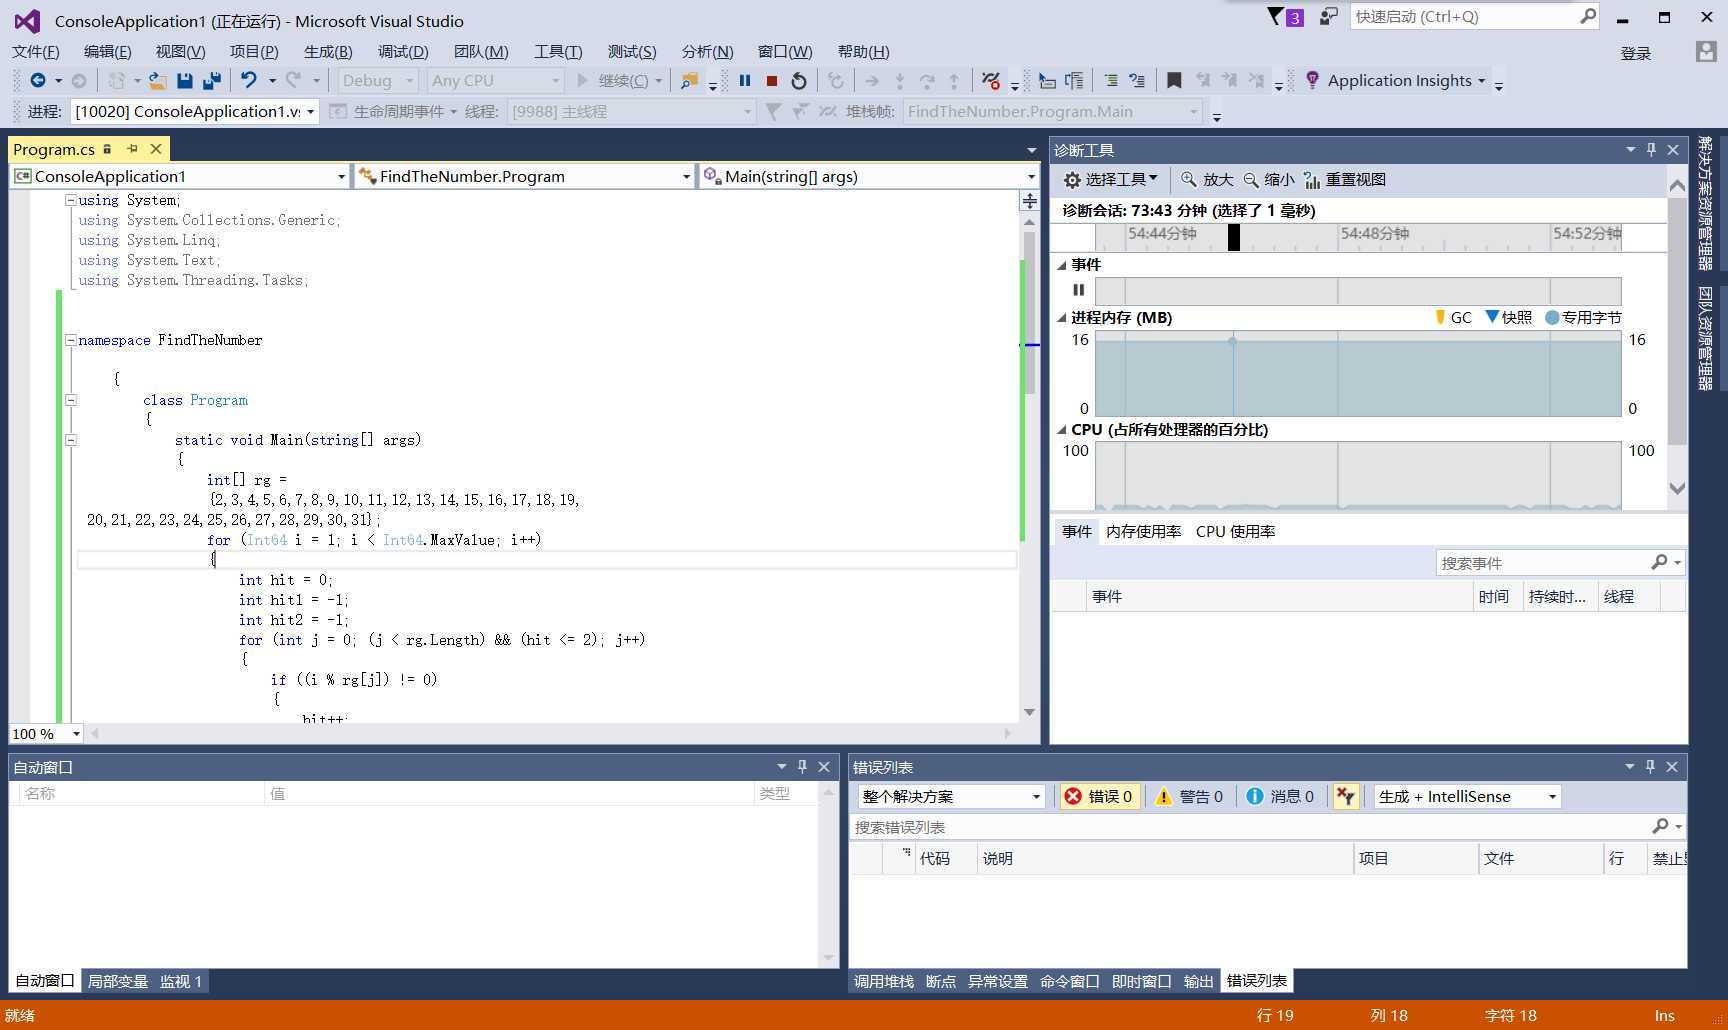This screenshot has height=1030, width=1728.
Task: Click in the 搜索事件 search field
Action: (1561, 563)
